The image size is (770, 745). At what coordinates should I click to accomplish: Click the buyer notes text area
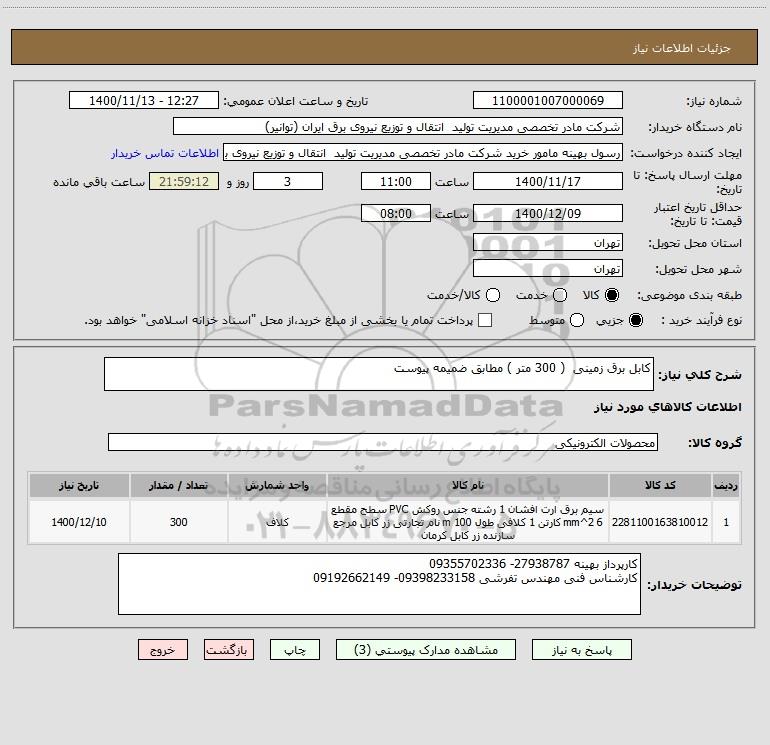pyautogui.click(x=379, y=584)
